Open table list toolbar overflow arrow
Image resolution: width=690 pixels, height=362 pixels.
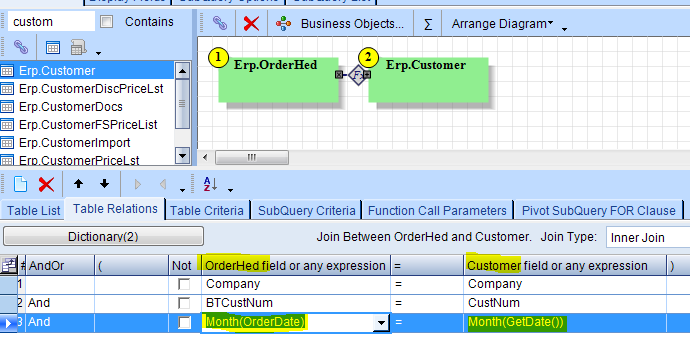(x=98, y=53)
